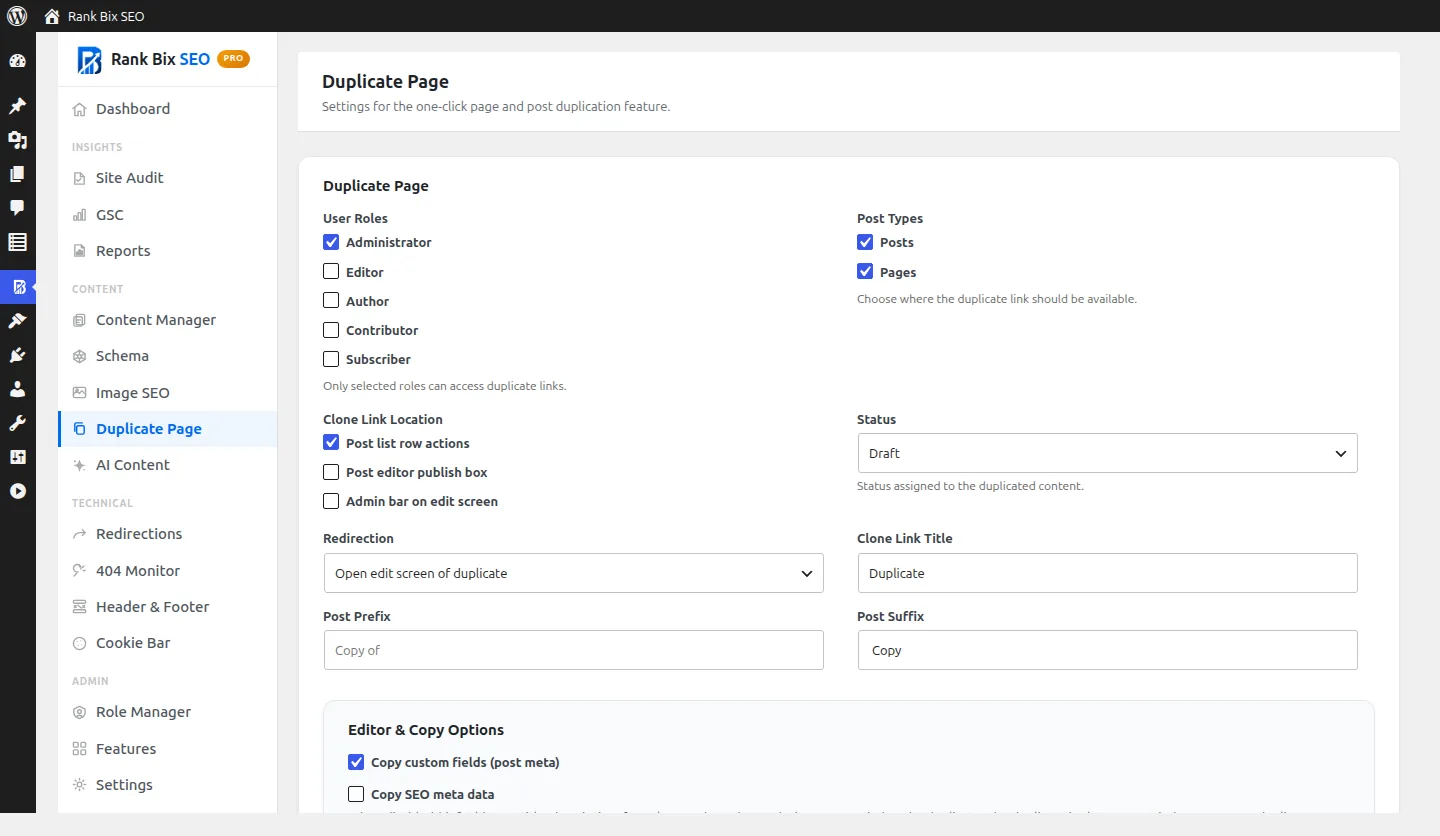
Task: Open the Pages icon in admin sidebar
Action: pyautogui.click(x=17, y=174)
